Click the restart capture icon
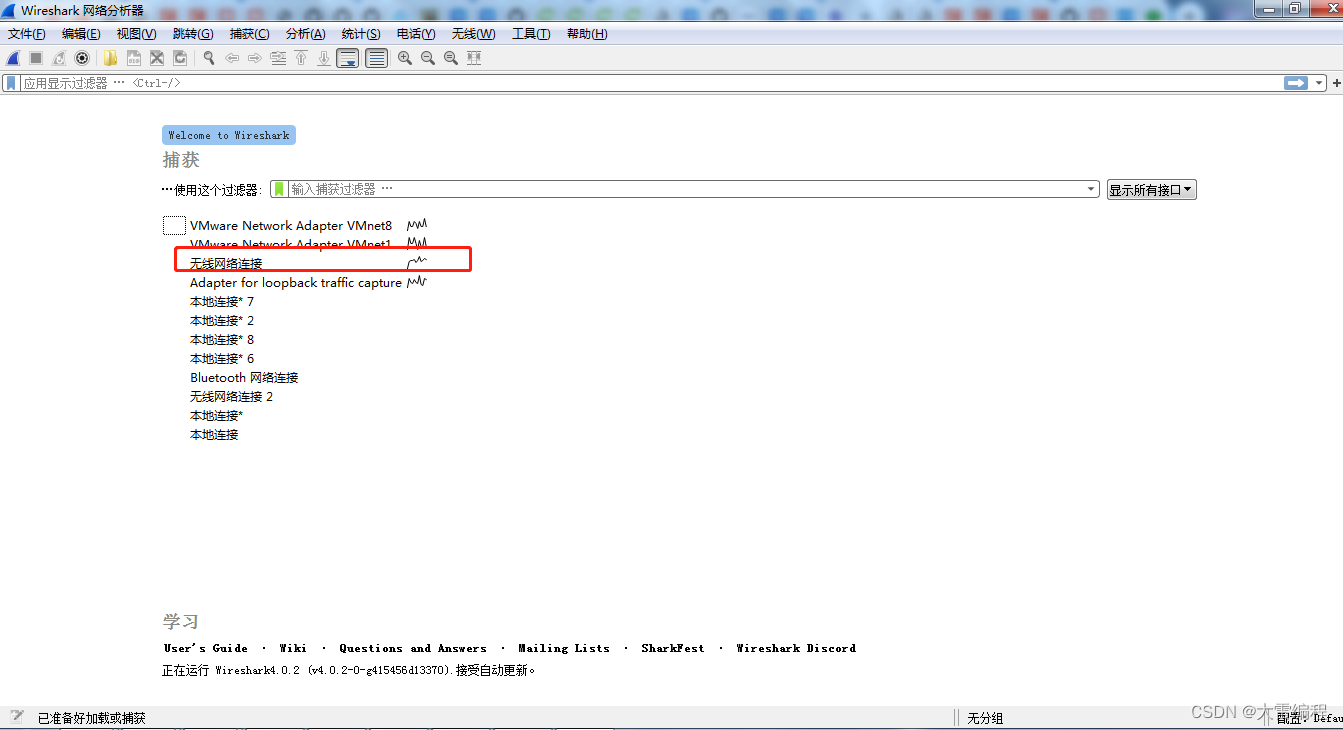This screenshot has width=1343, height=730. click(59, 58)
